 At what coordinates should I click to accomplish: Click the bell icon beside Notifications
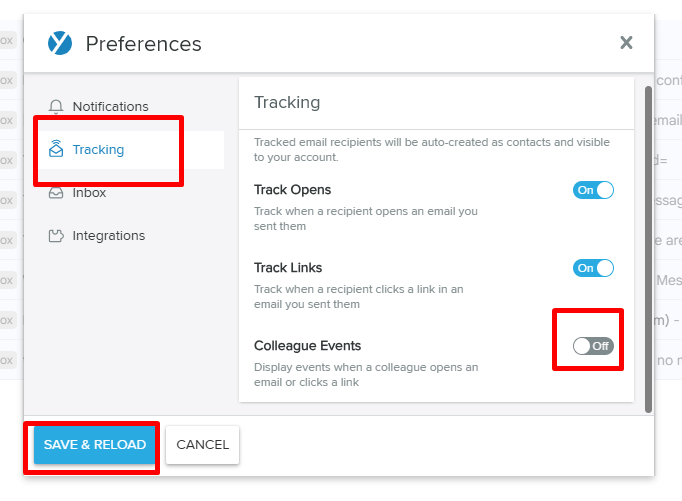(56, 107)
